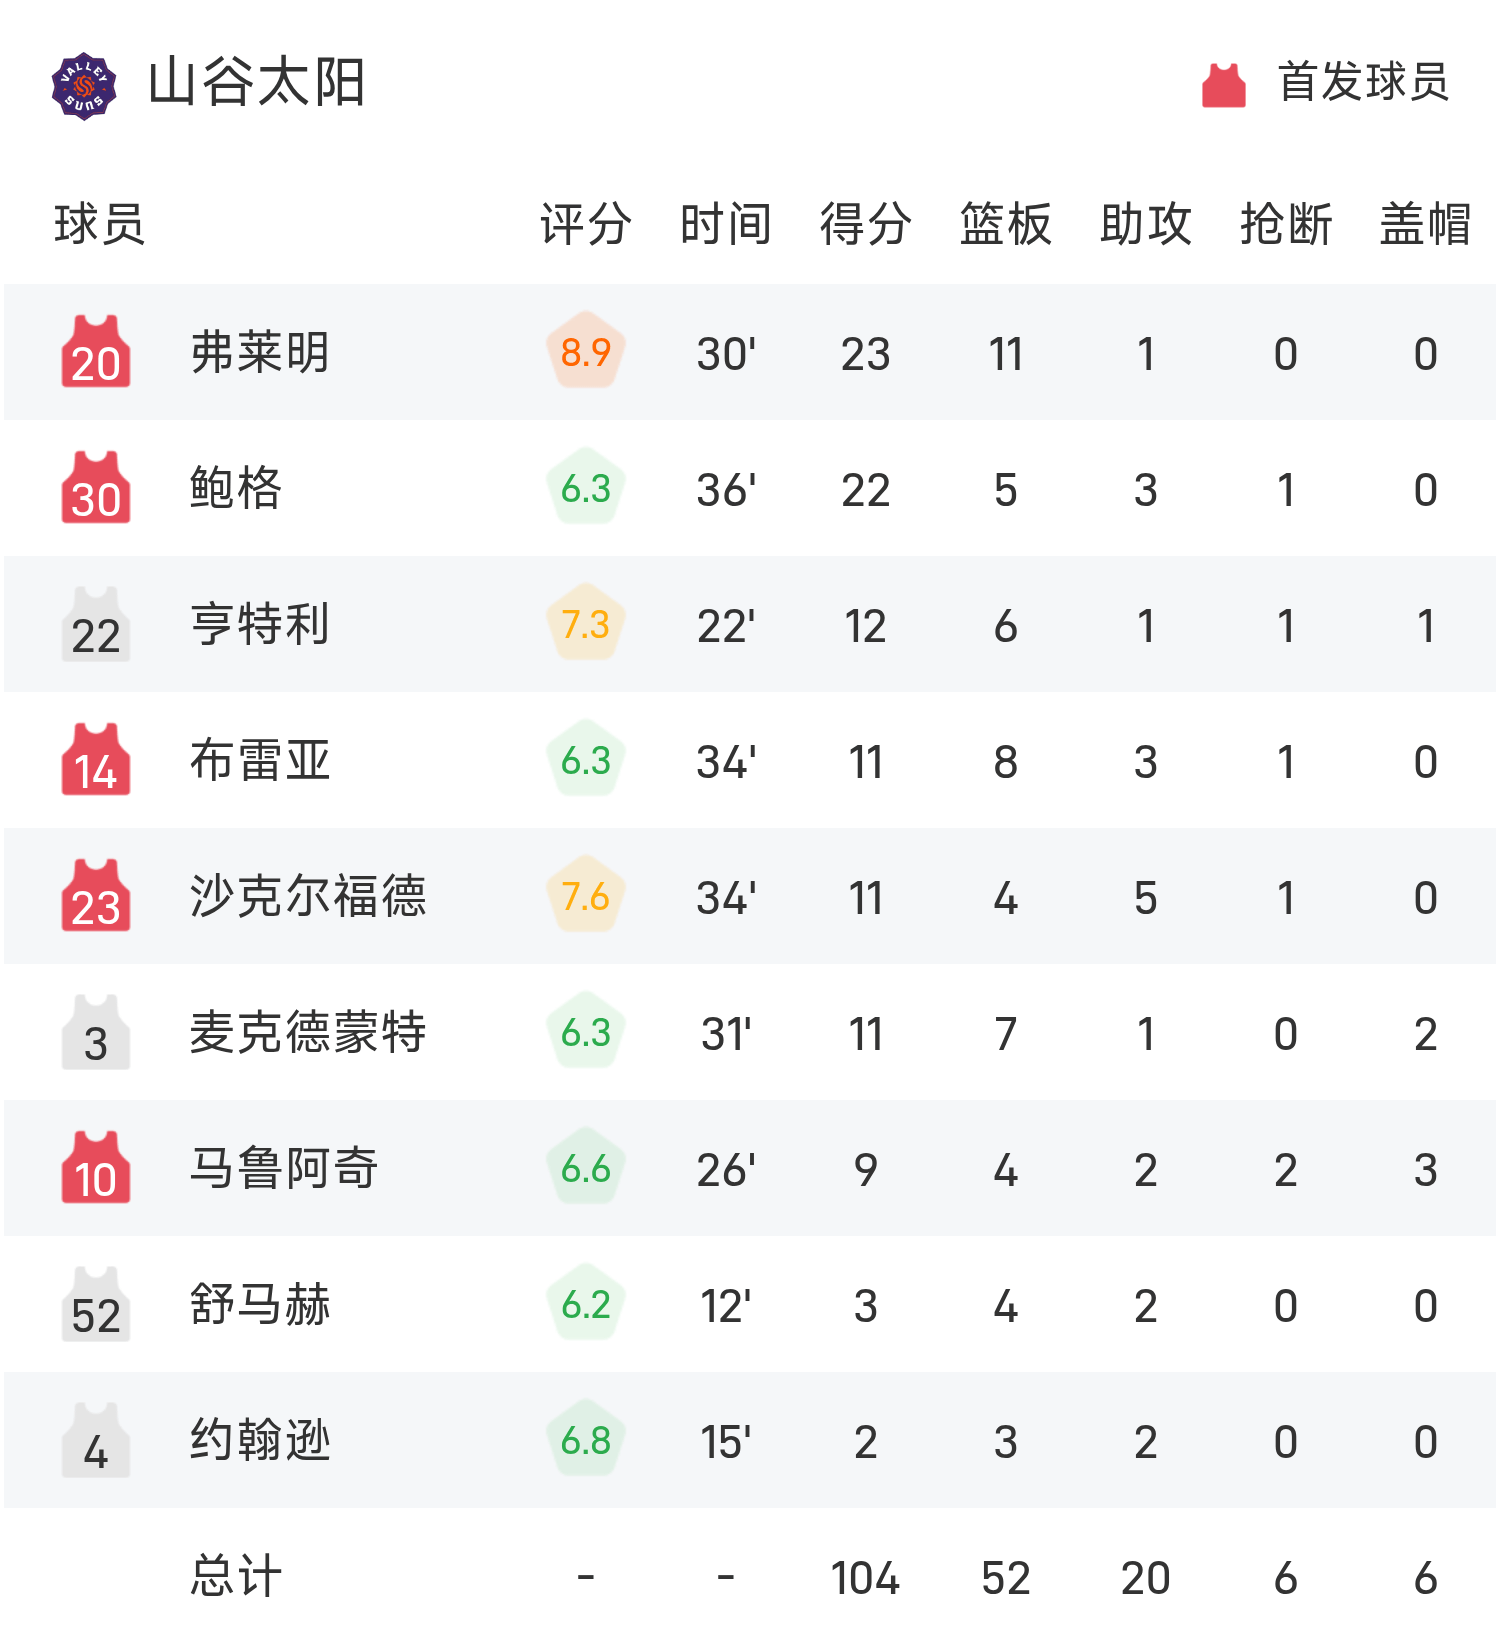Click the Valley Suns team logo
The image size is (1500, 1648).
[x=84, y=86]
